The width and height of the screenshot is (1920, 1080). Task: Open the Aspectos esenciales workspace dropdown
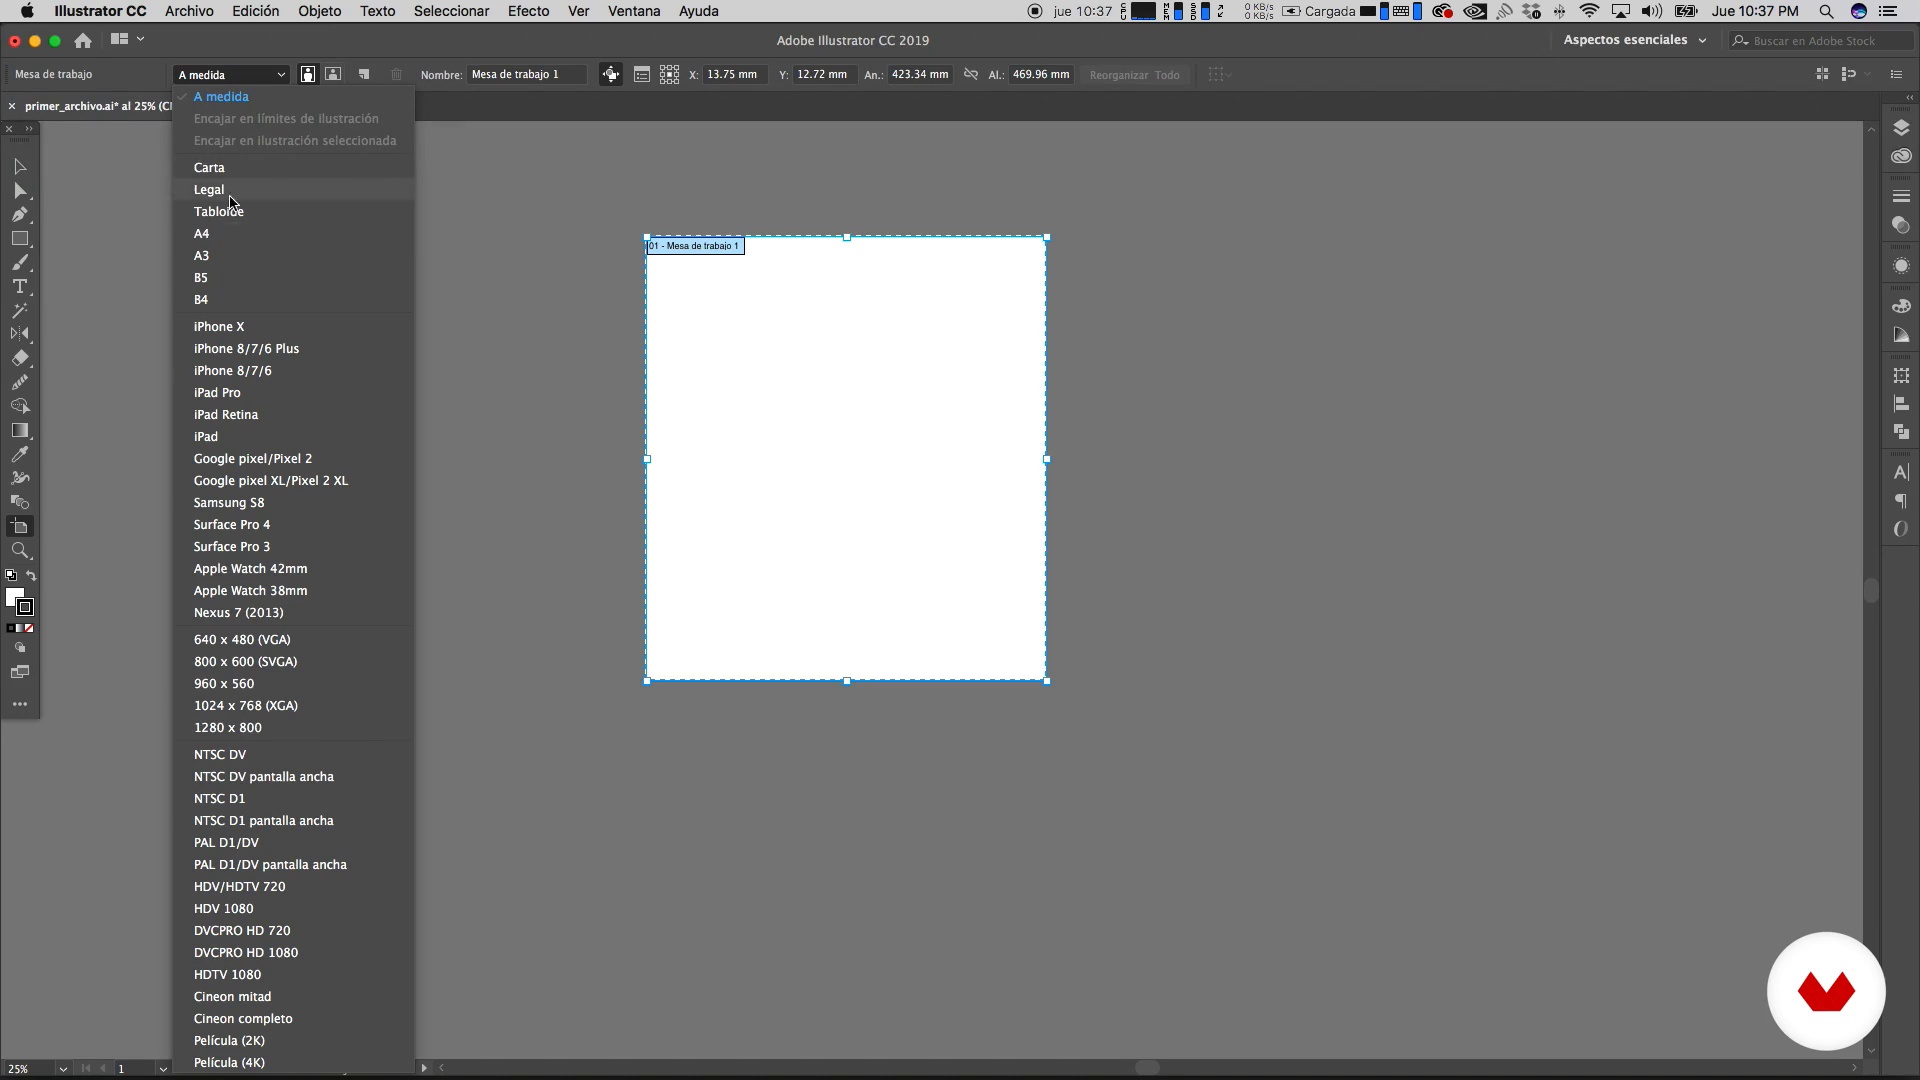click(1634, 40)
